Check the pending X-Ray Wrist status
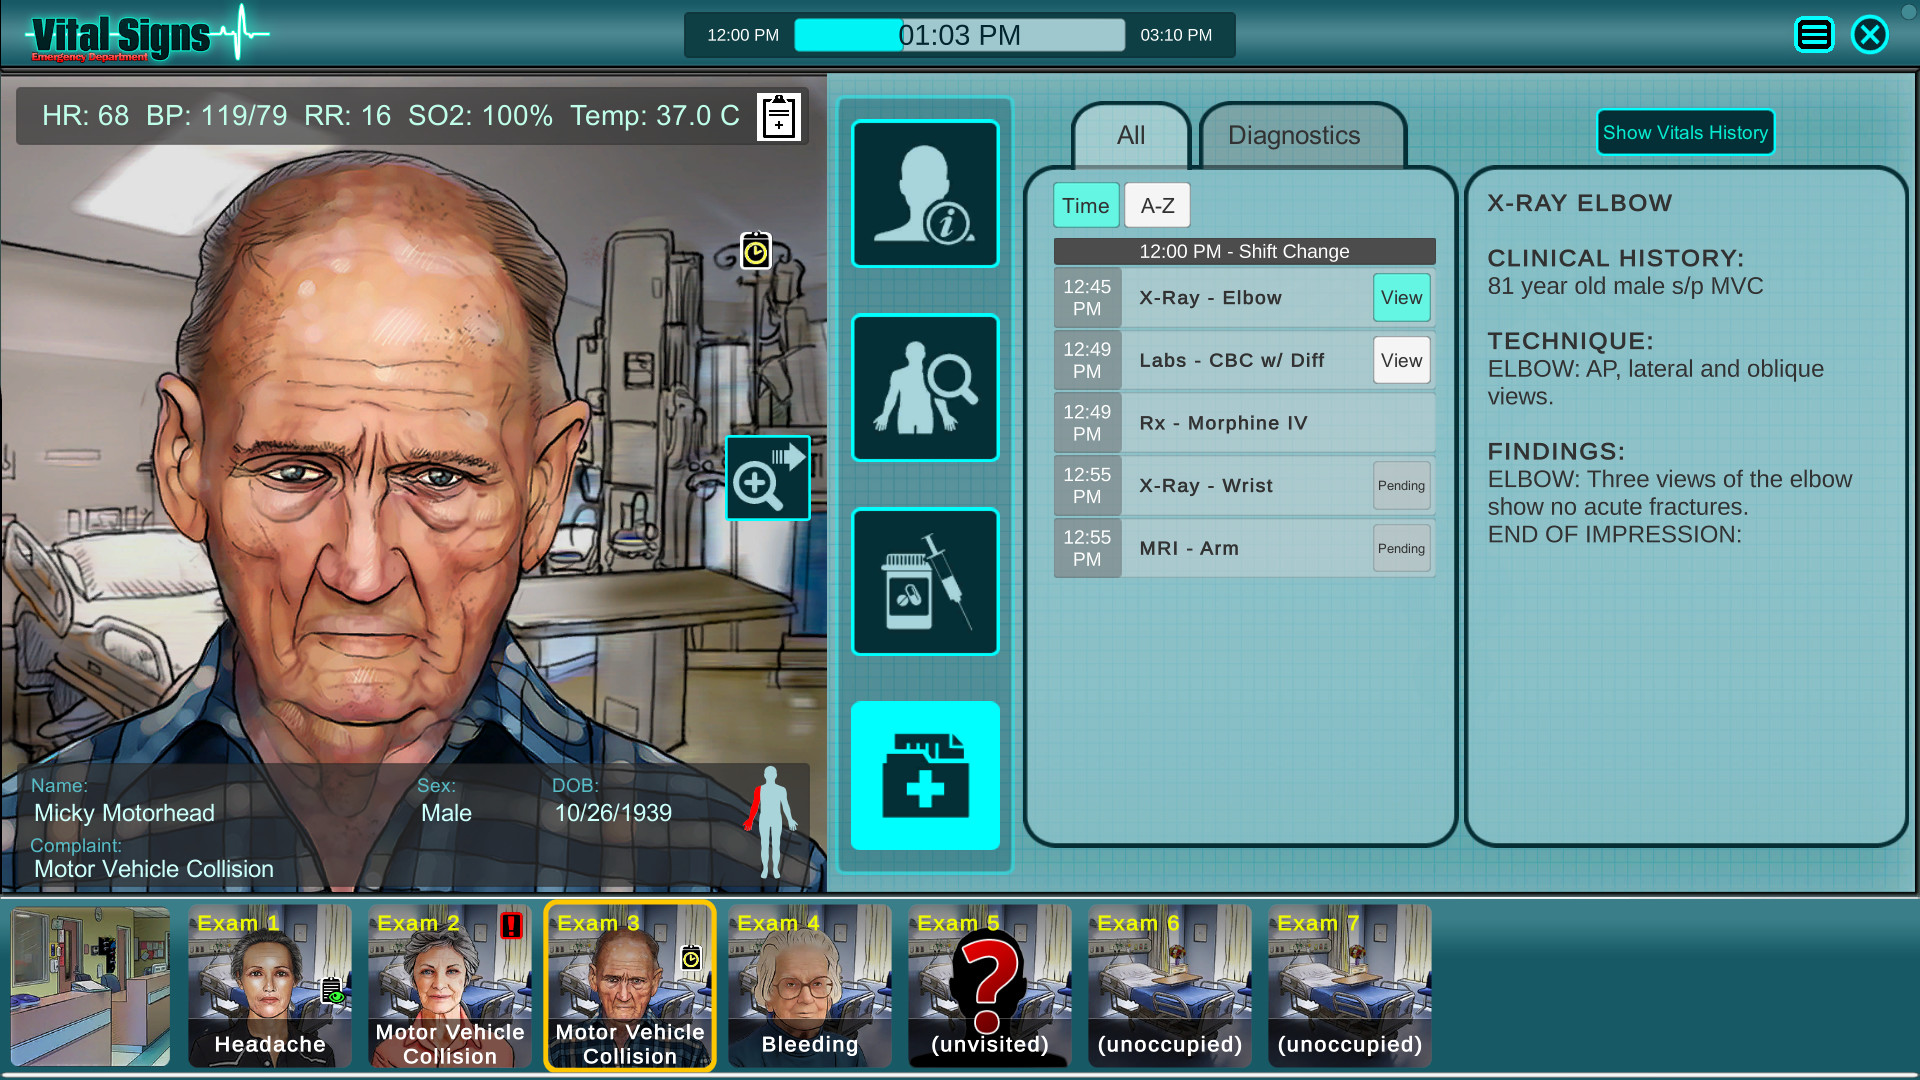 click(1401, 486)
